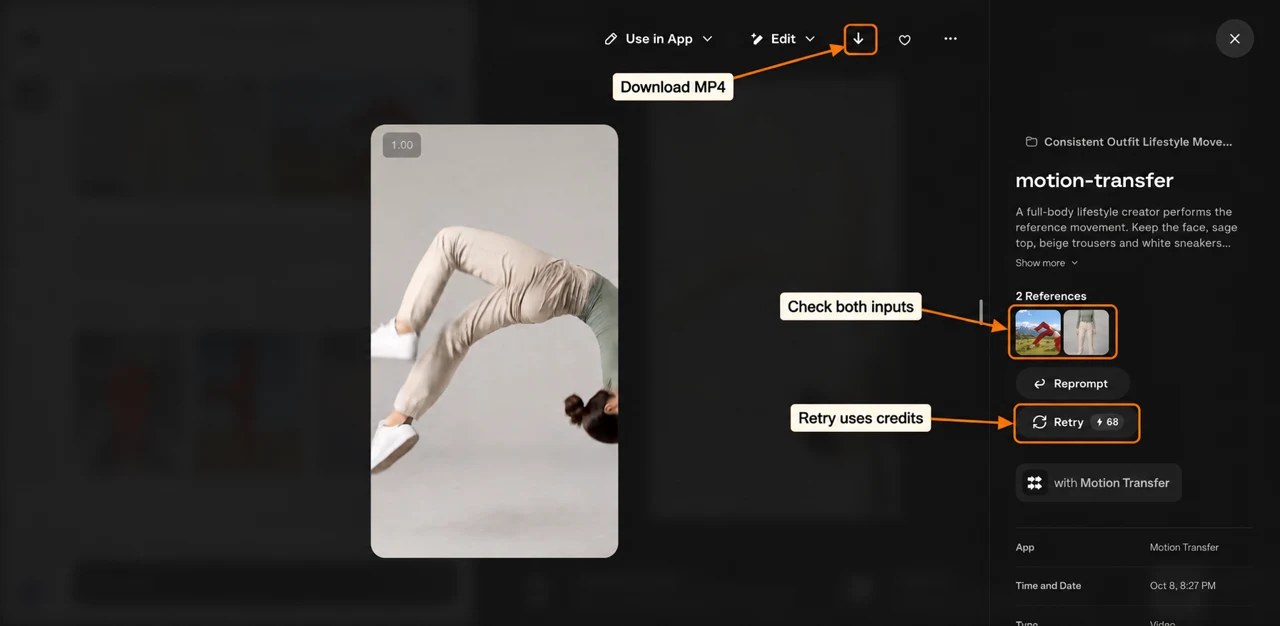Click the 1.00 badge on the video
This screenshot has height=626, width=1280.
pyautogui.click(x=402, y=145)
